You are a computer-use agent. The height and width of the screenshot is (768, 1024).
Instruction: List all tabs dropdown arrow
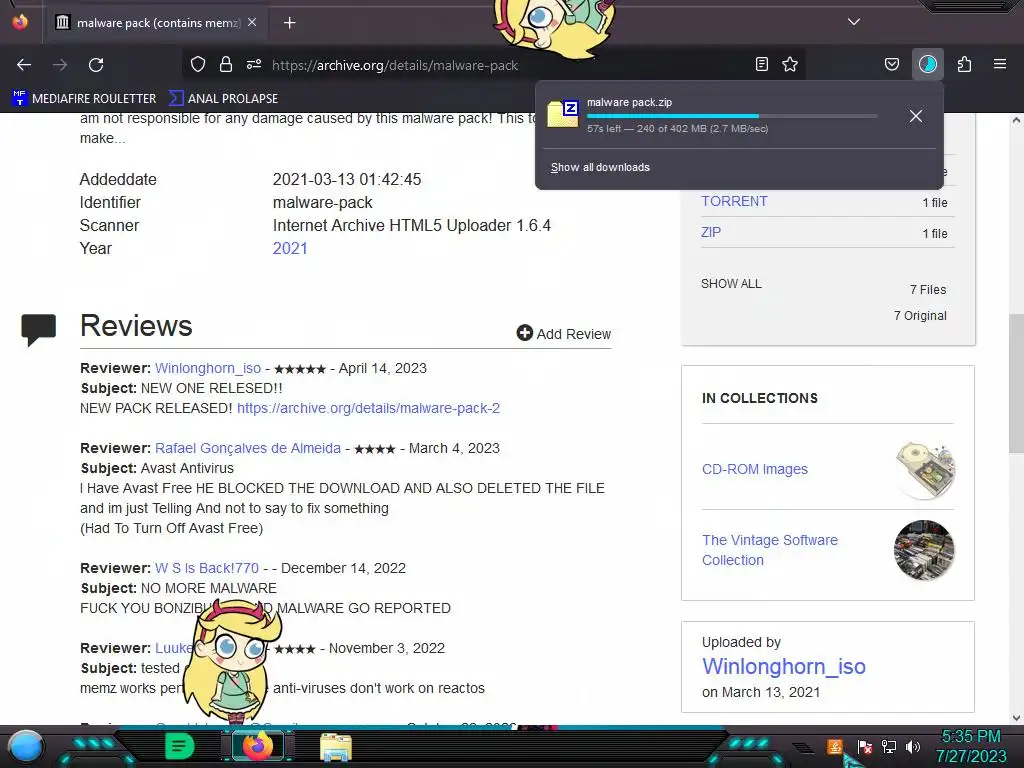(x=854, y=22)
